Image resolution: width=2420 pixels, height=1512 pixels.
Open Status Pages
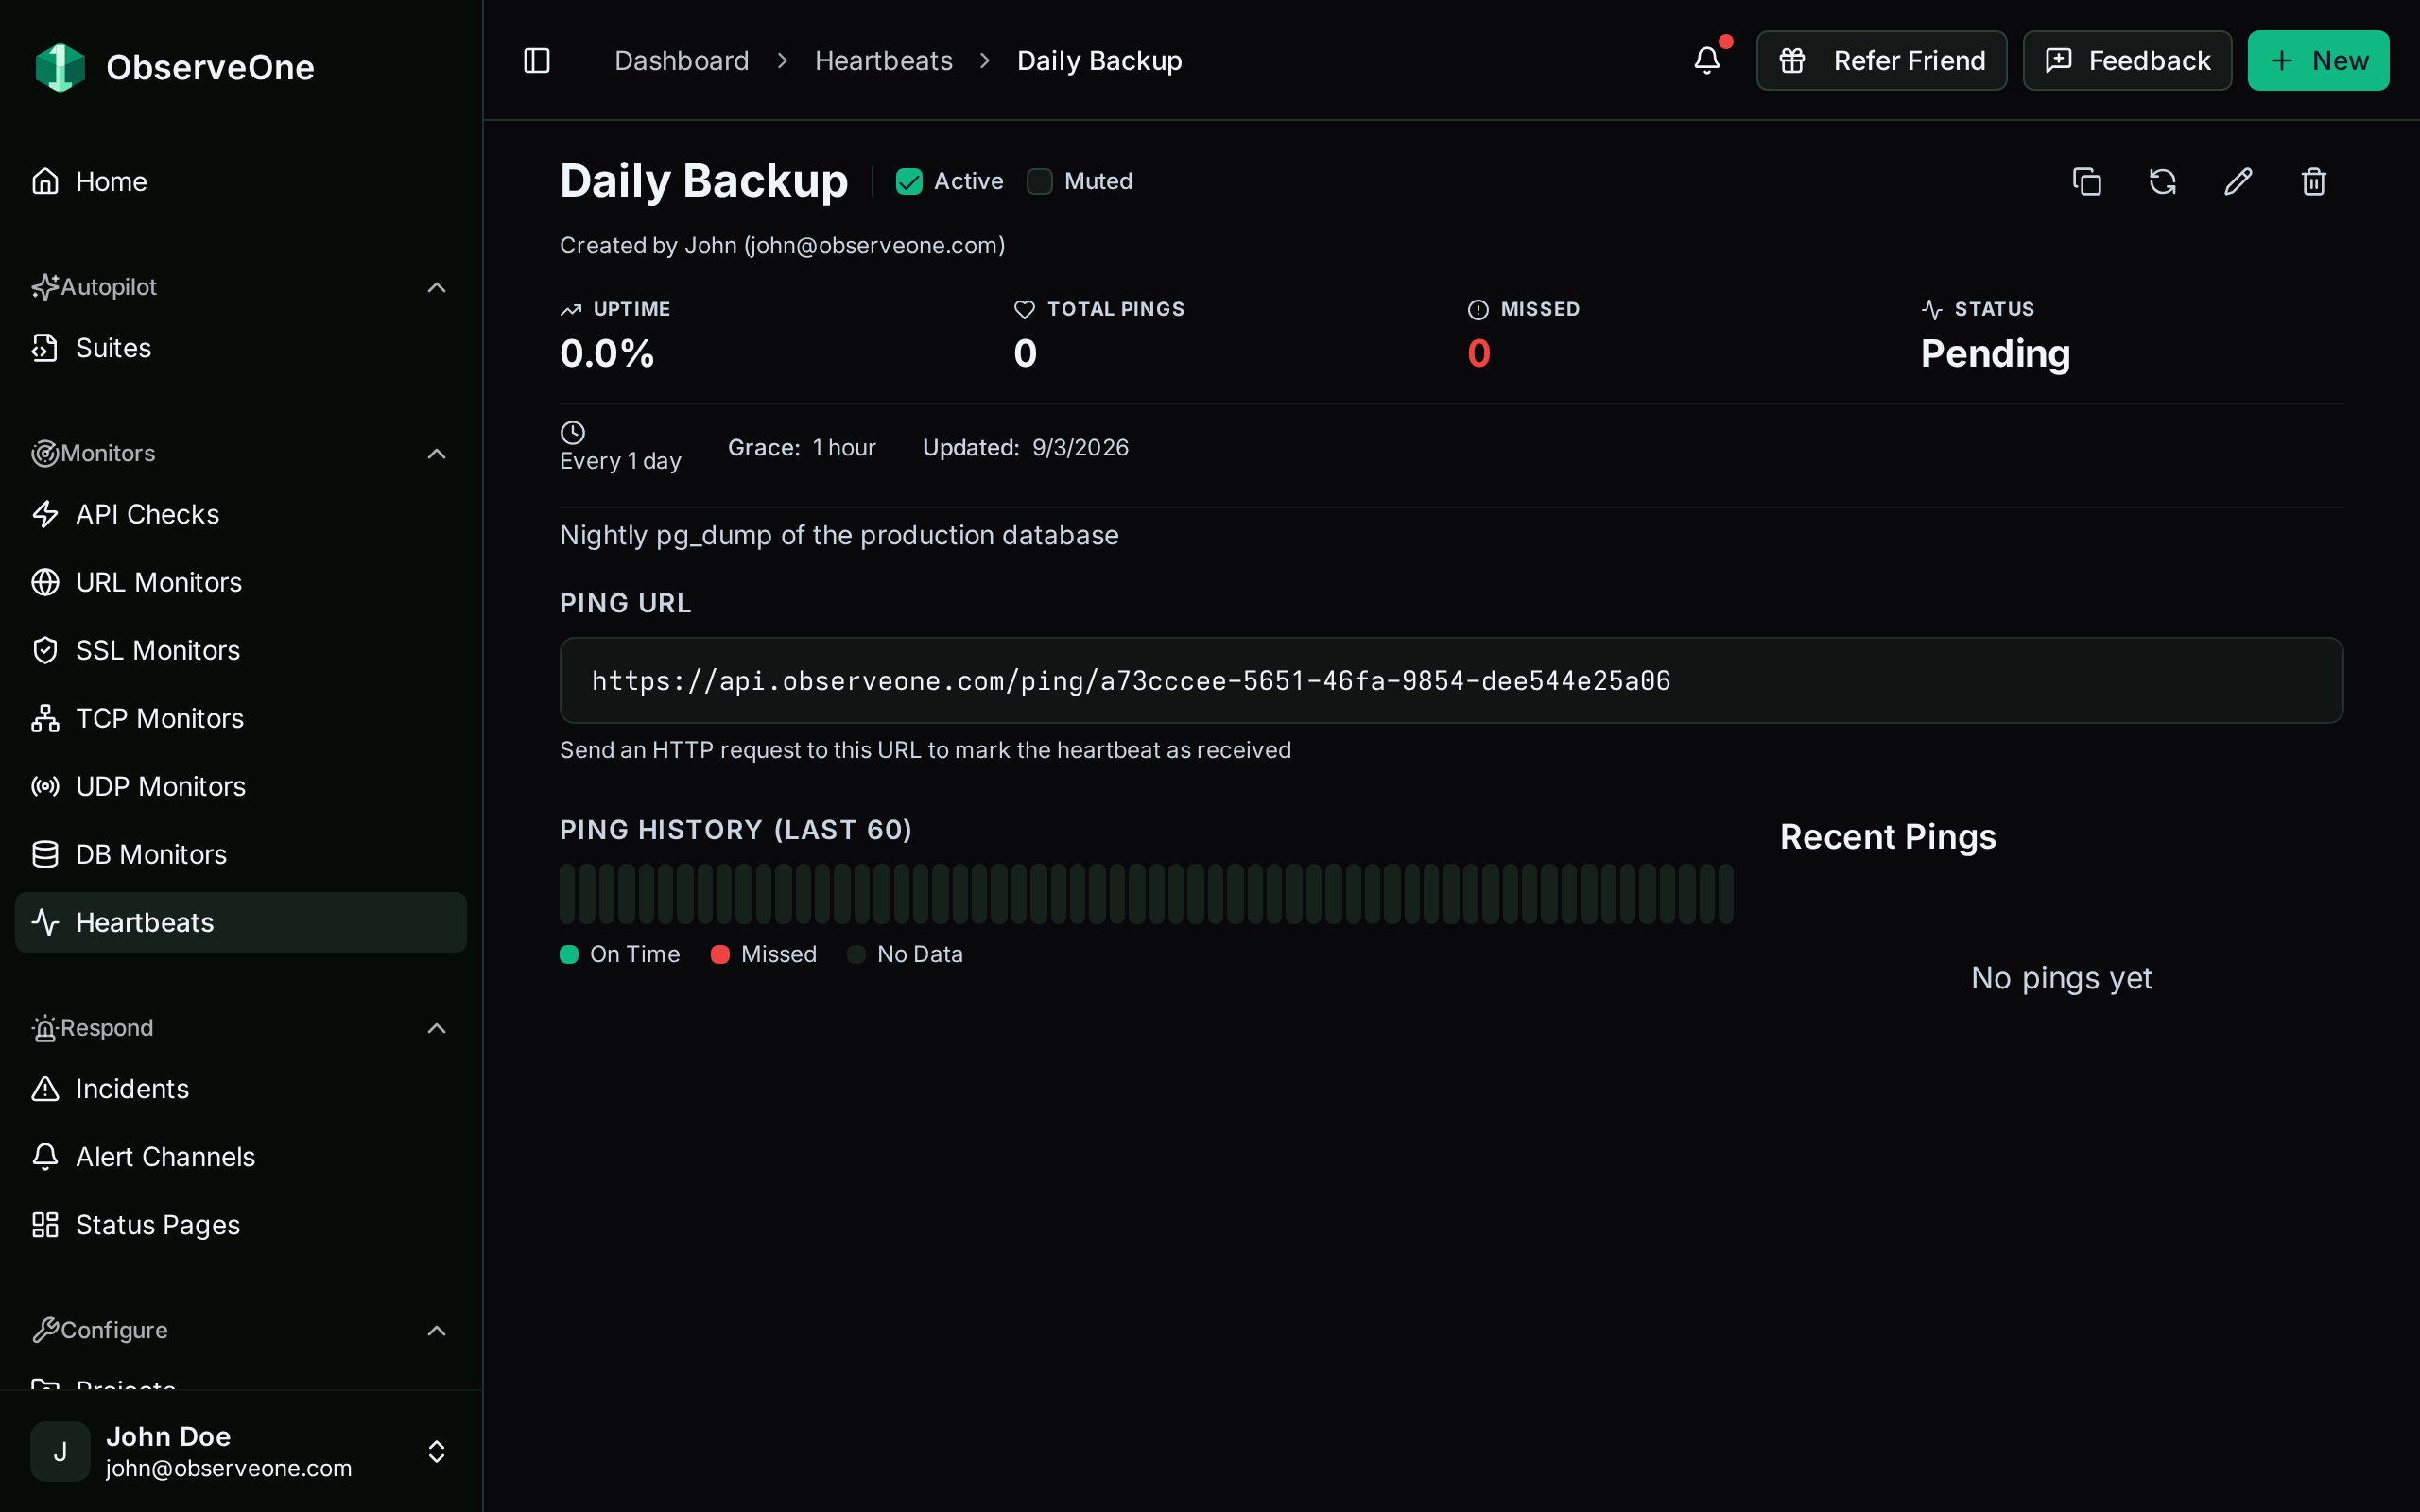[241, 1225]
